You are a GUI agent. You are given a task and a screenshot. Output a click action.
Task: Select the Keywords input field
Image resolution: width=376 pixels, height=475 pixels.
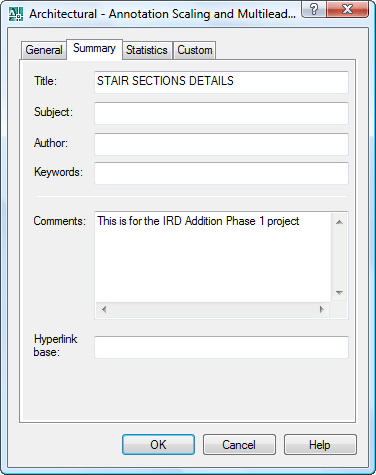pyautogui.click(x=221, y=173)
